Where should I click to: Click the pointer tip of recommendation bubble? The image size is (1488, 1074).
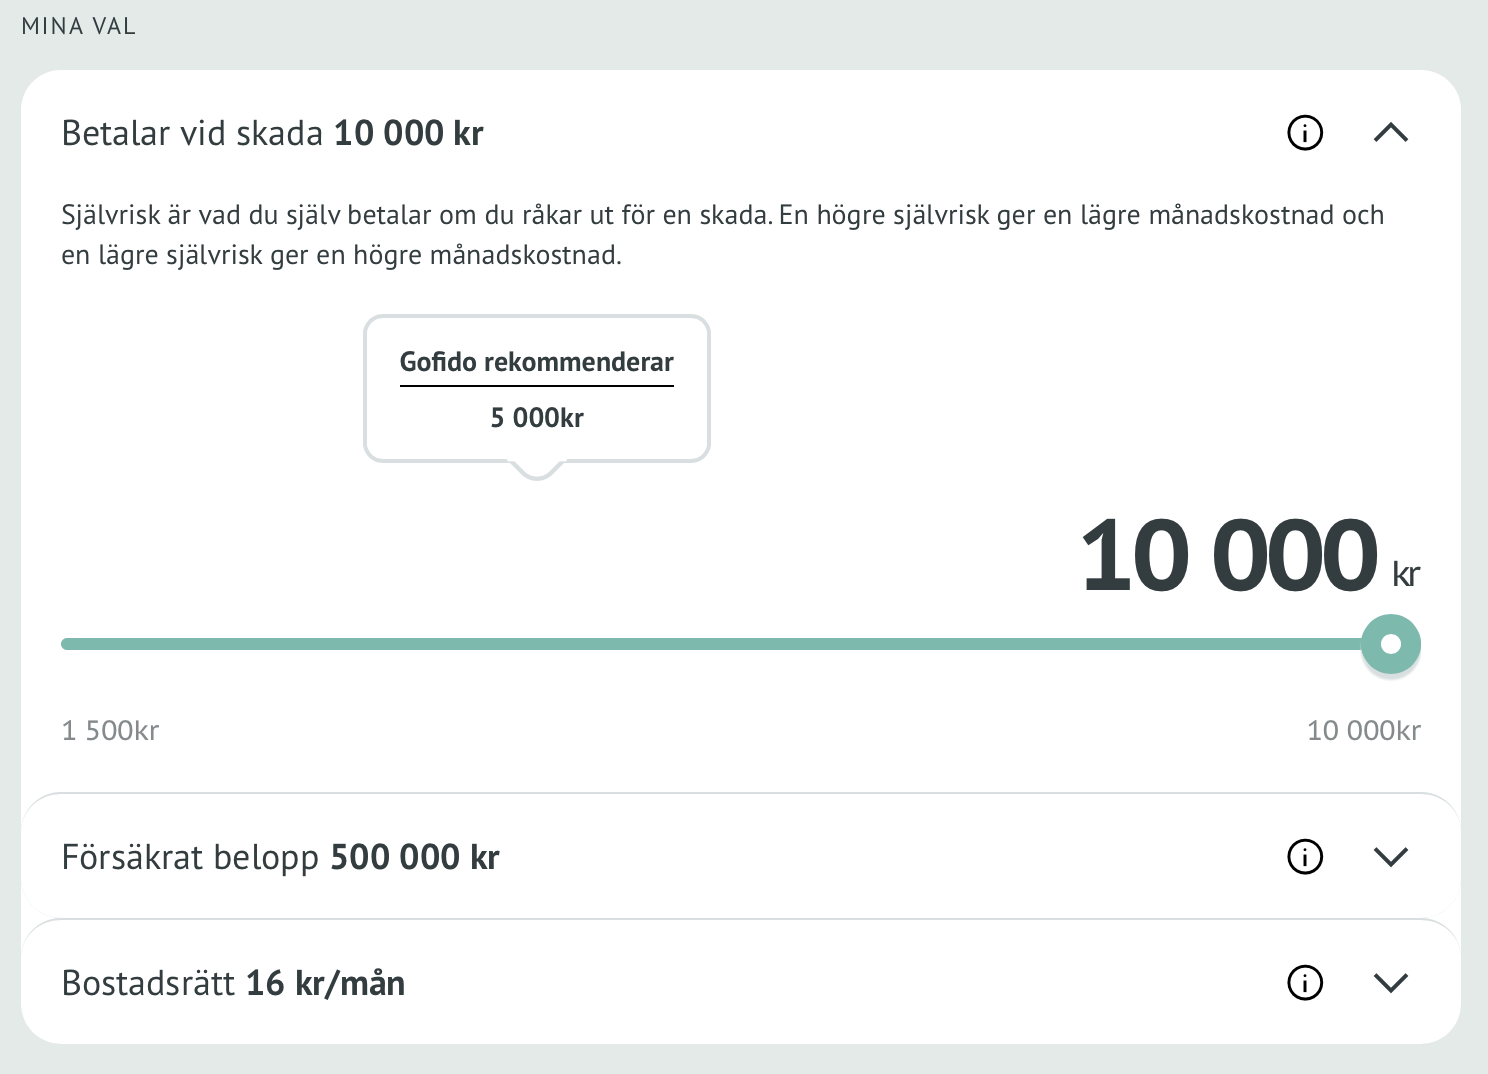537,473
